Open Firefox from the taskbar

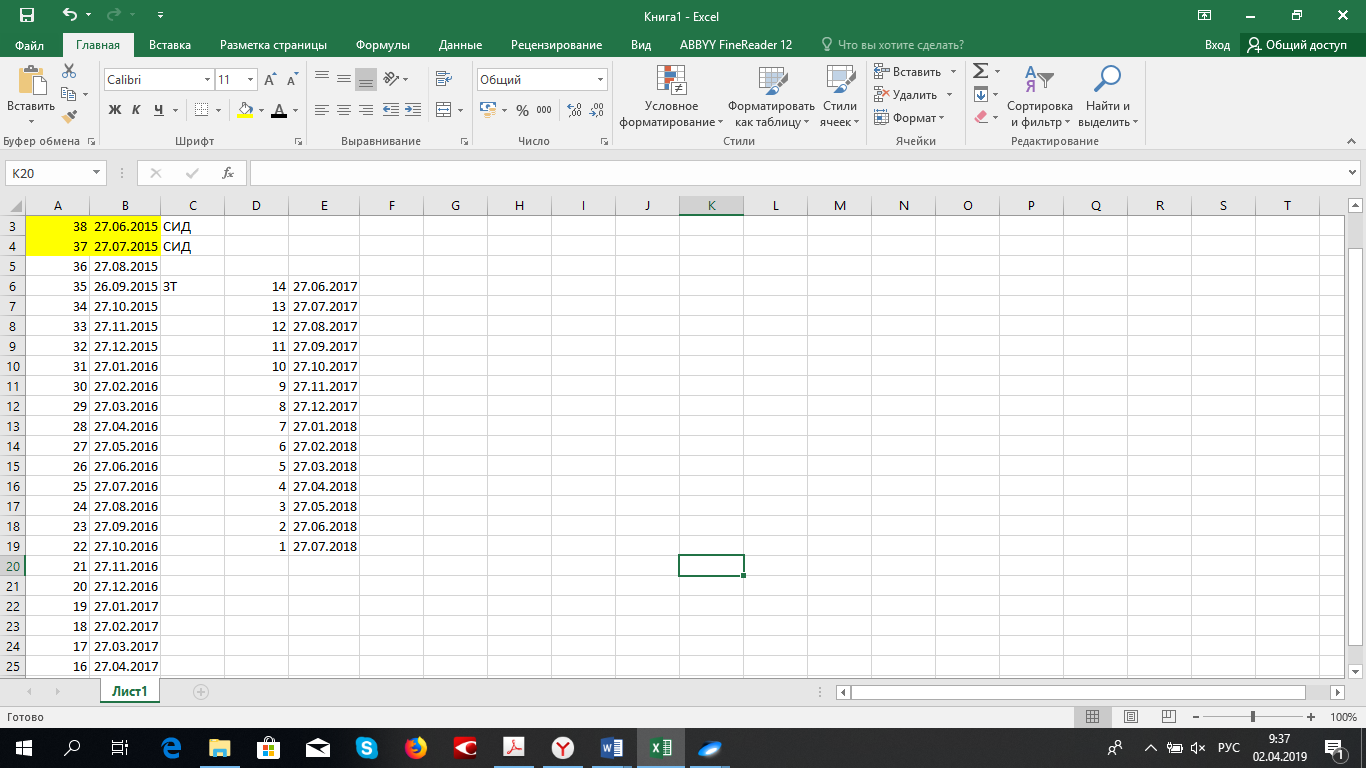tap(416, 747)
